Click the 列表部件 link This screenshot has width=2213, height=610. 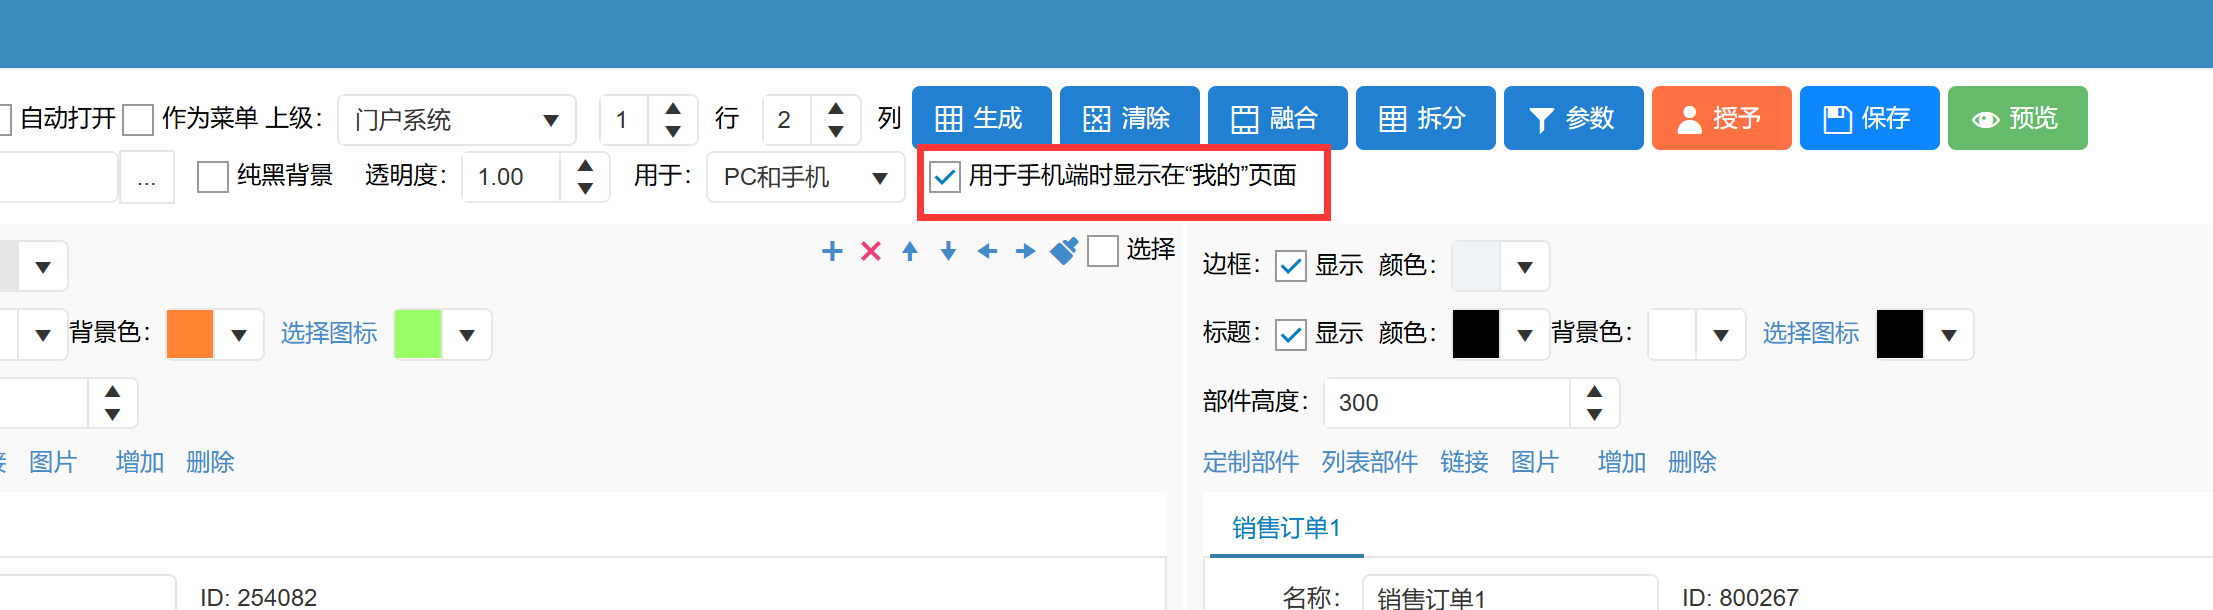1369,462
